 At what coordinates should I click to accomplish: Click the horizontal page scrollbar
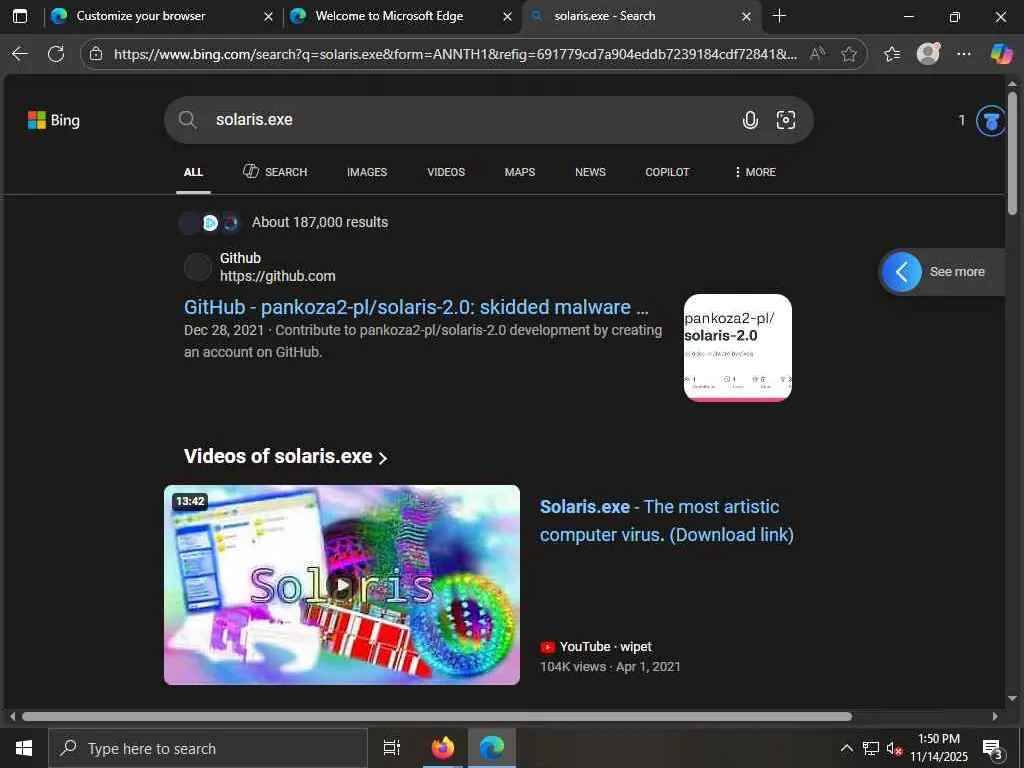click(x=437, y=716)
